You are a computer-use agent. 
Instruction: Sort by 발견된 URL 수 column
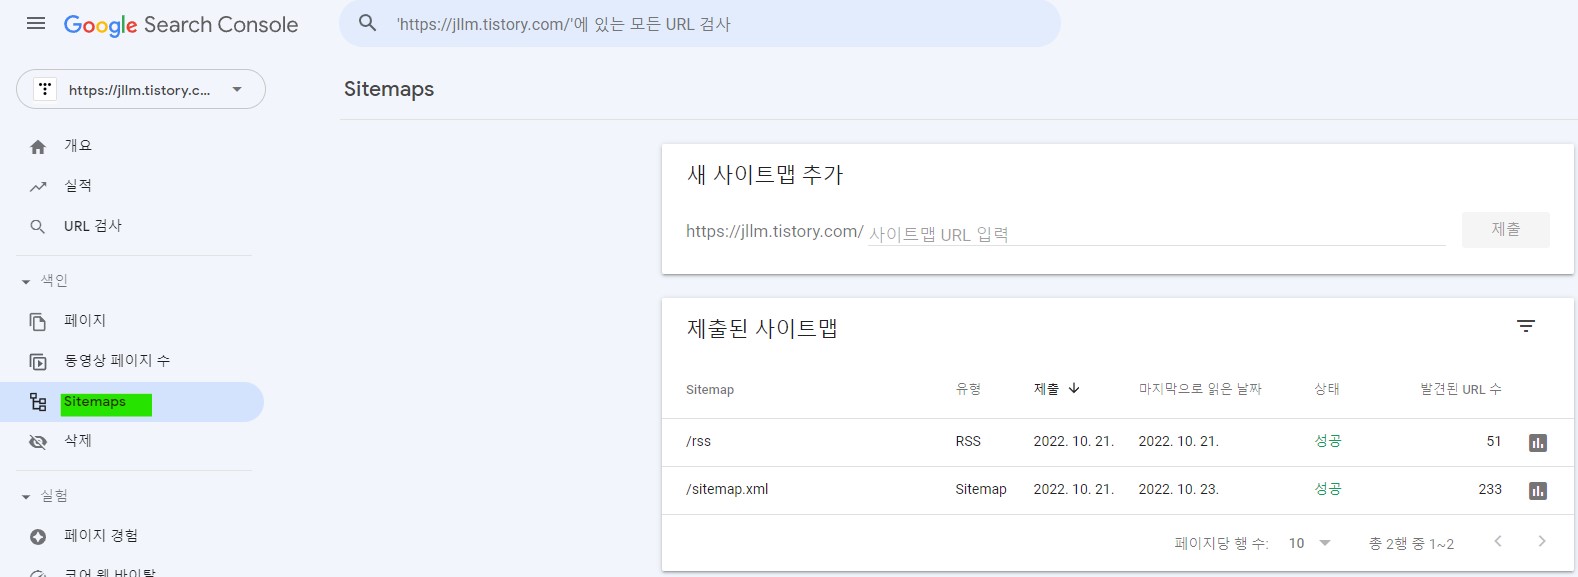click(1461, 389)
